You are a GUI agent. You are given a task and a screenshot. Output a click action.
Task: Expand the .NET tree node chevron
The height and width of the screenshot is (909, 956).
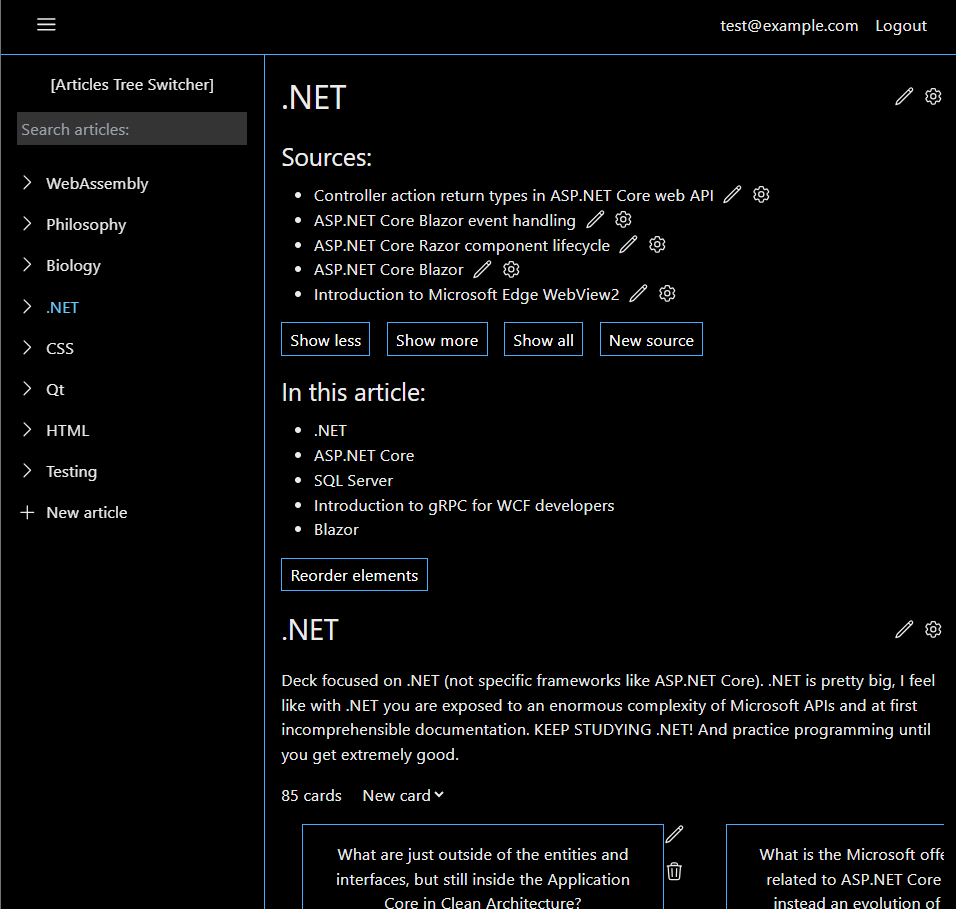coord(27,306)
